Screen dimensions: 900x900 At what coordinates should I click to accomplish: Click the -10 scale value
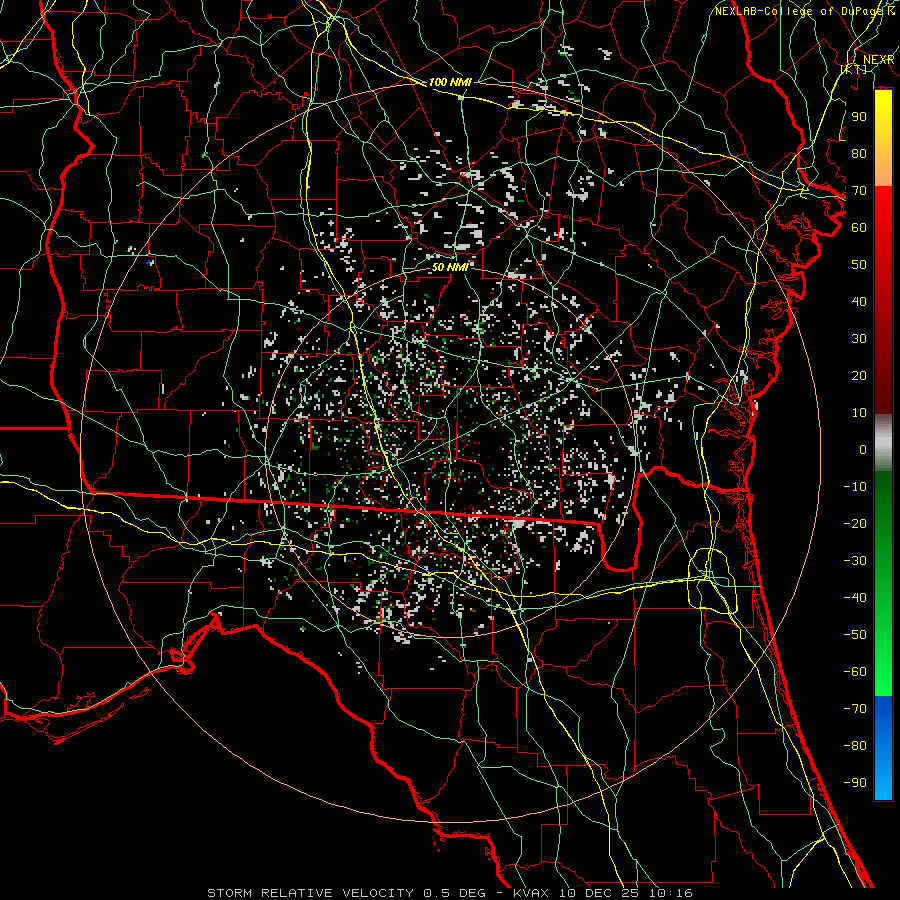(855, 487)
